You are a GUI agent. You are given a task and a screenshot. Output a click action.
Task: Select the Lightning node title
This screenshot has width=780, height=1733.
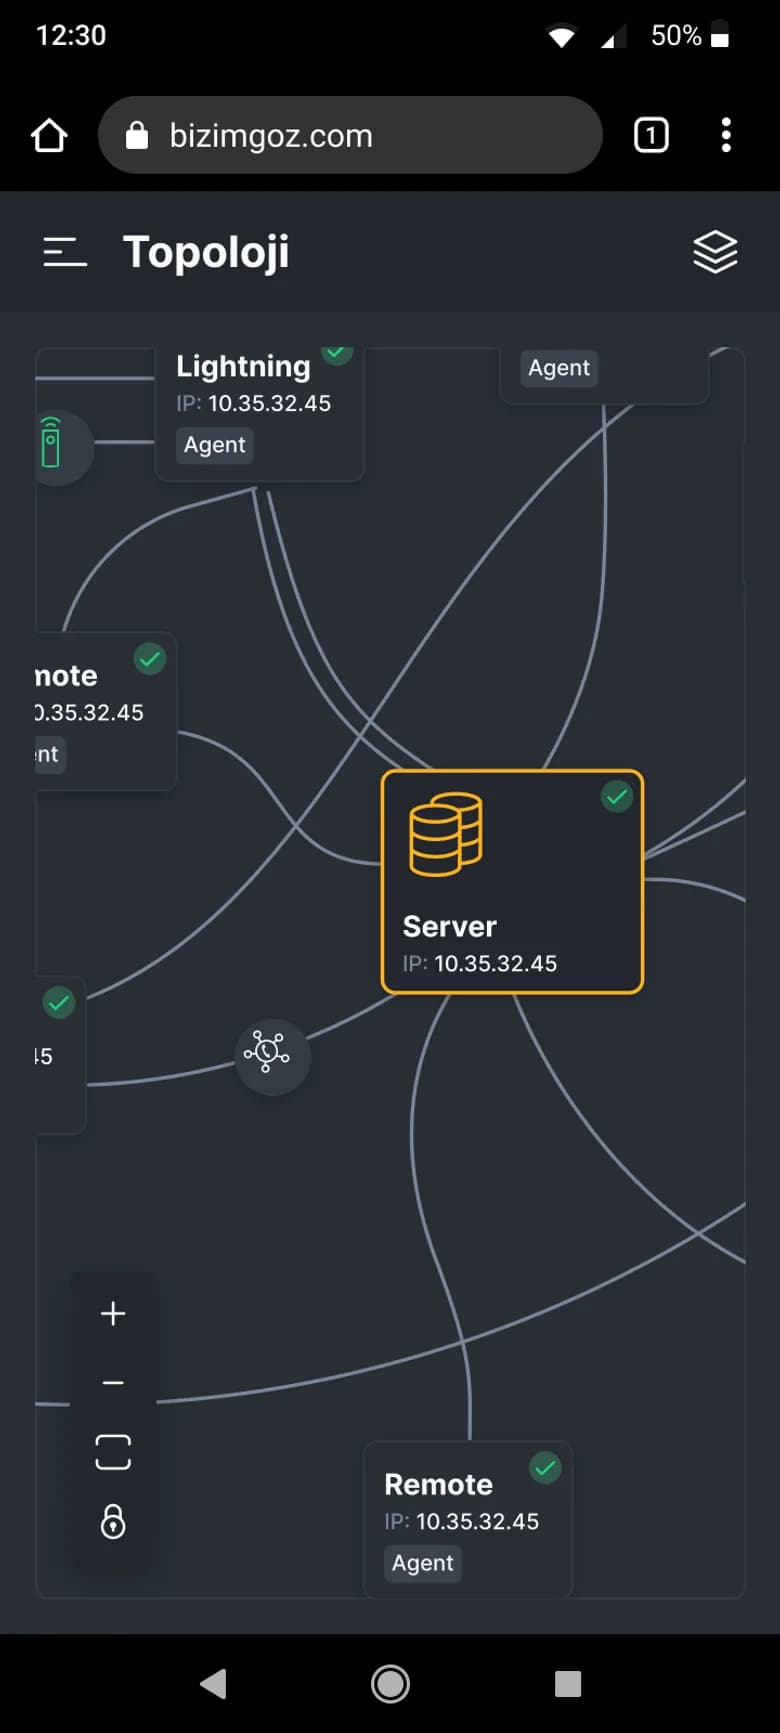point(243,366)
